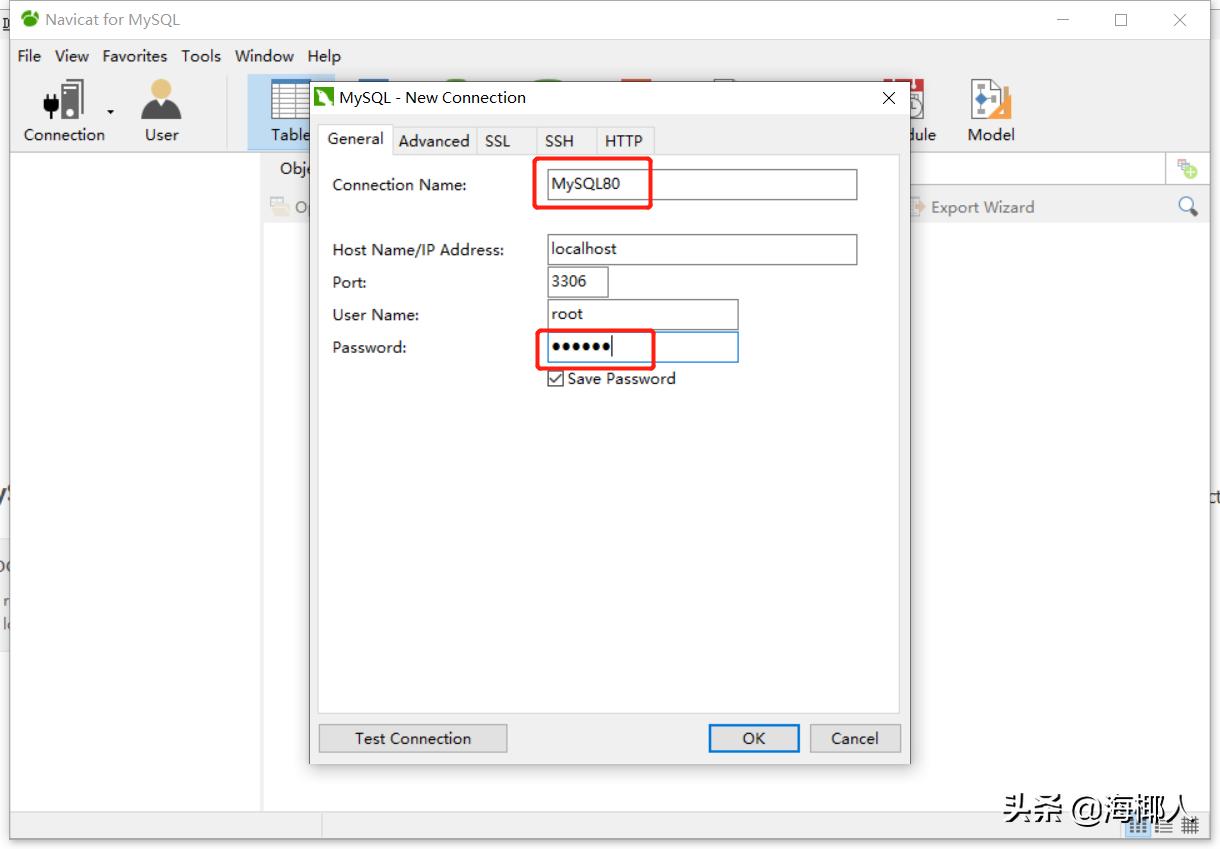Click the green plus icon at top right
Image resolution: width=1220 pixels, height=849 pixels.
coord(1187,168)
